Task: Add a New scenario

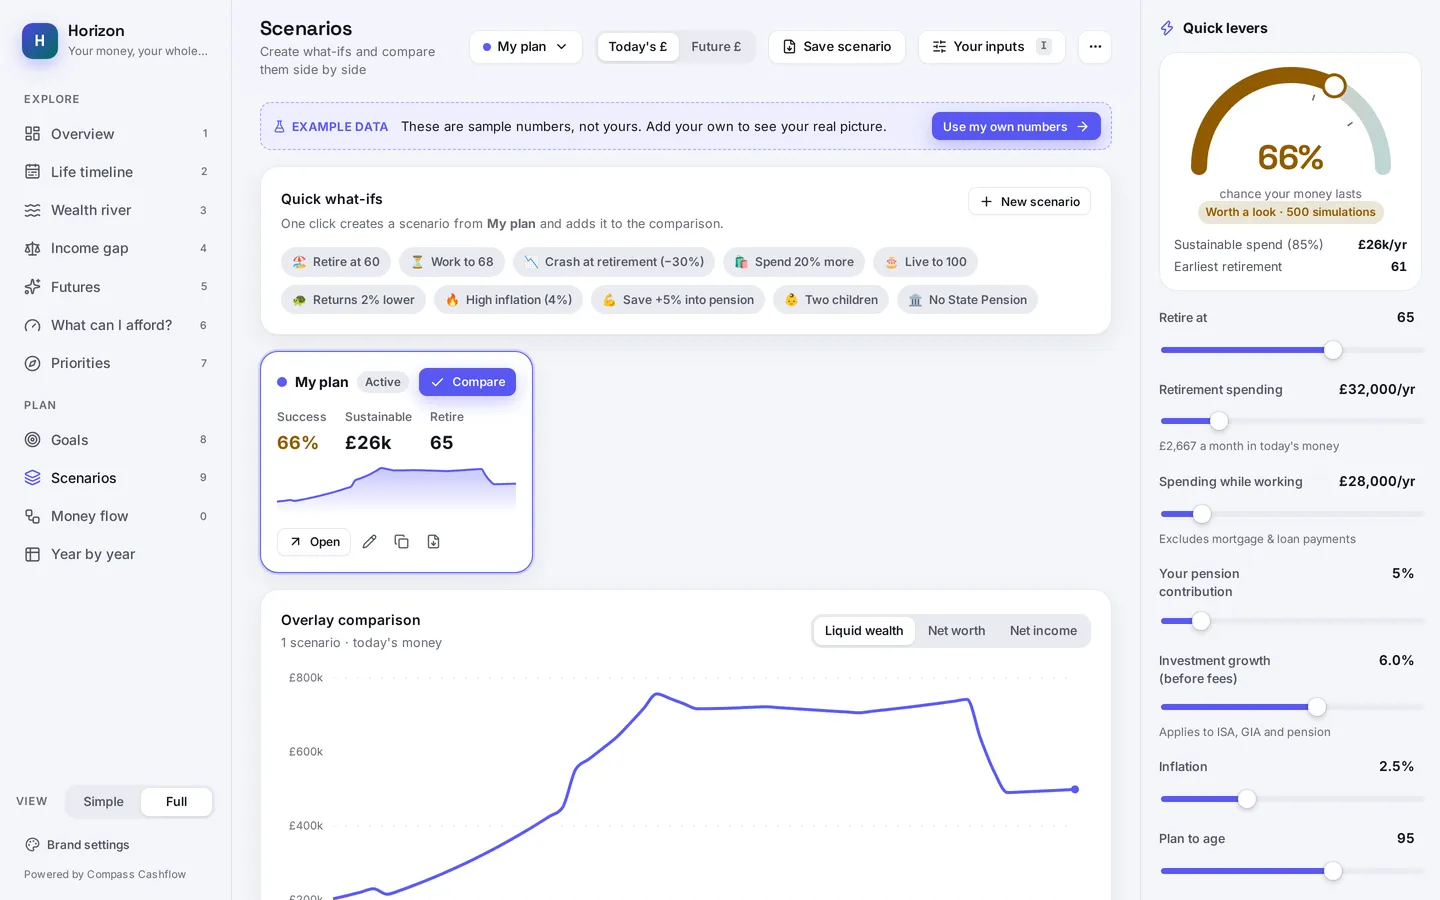Action: tap(1029, 201)
